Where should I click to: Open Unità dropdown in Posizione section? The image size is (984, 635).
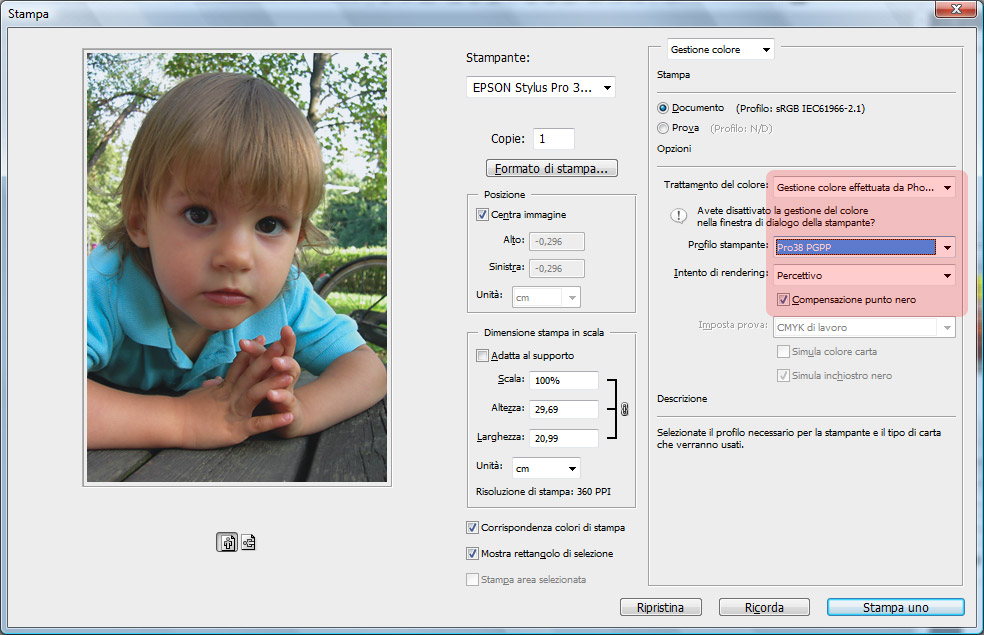tap(546, 297)
